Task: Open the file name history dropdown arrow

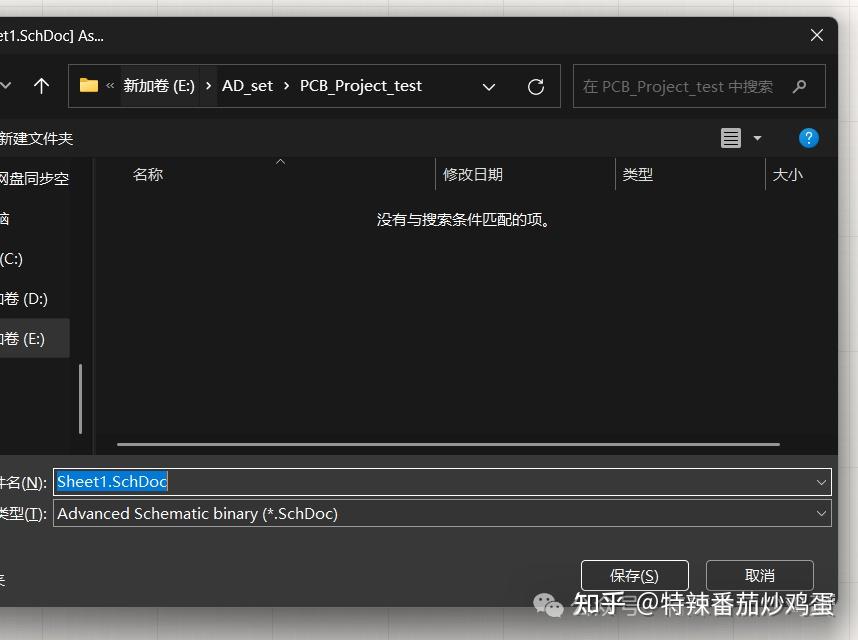Action: click(820, 481)
